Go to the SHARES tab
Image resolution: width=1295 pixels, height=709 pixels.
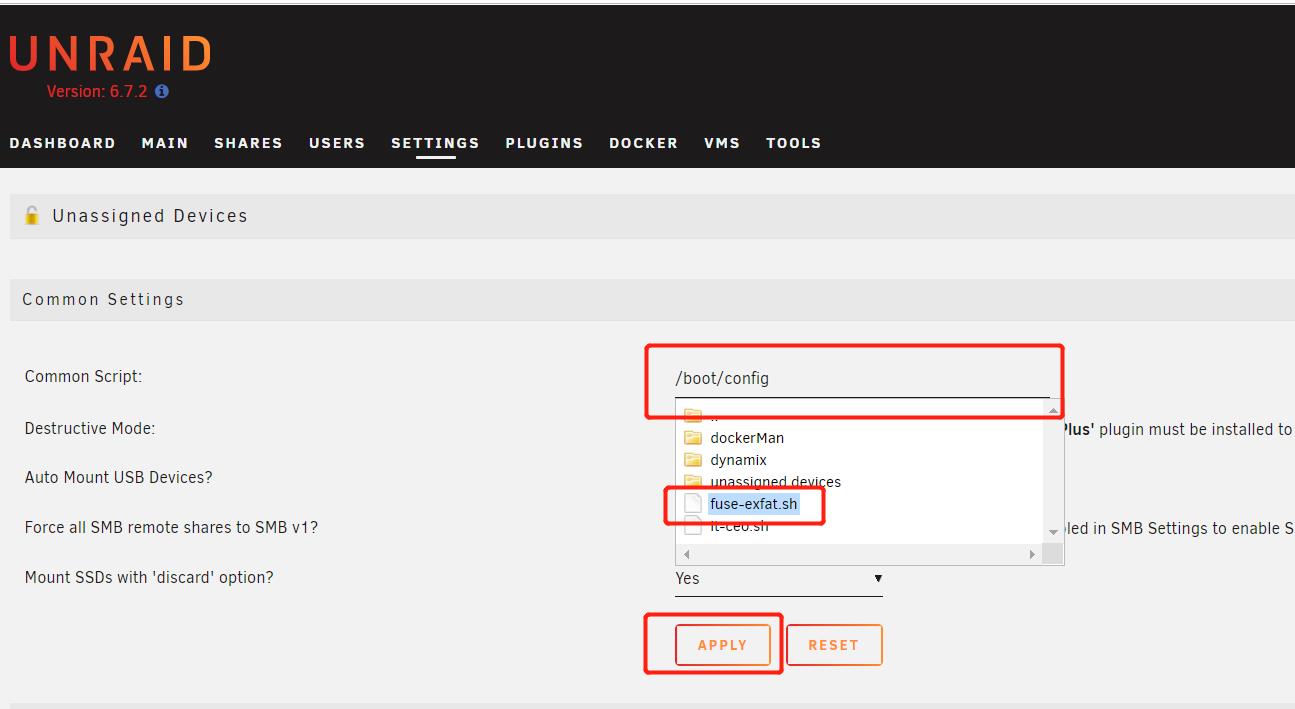248,143
